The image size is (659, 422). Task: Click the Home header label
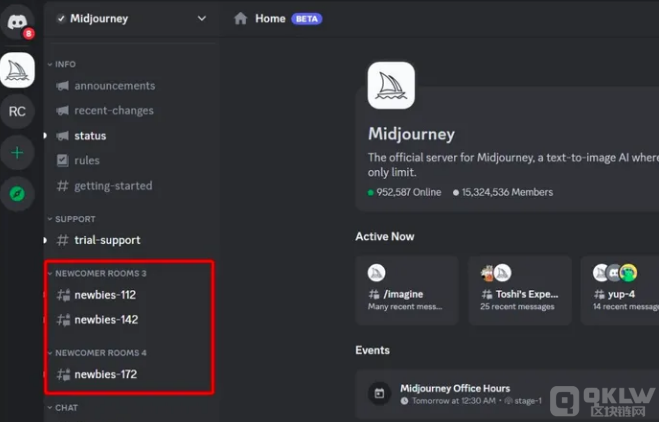tap(270, 19)
